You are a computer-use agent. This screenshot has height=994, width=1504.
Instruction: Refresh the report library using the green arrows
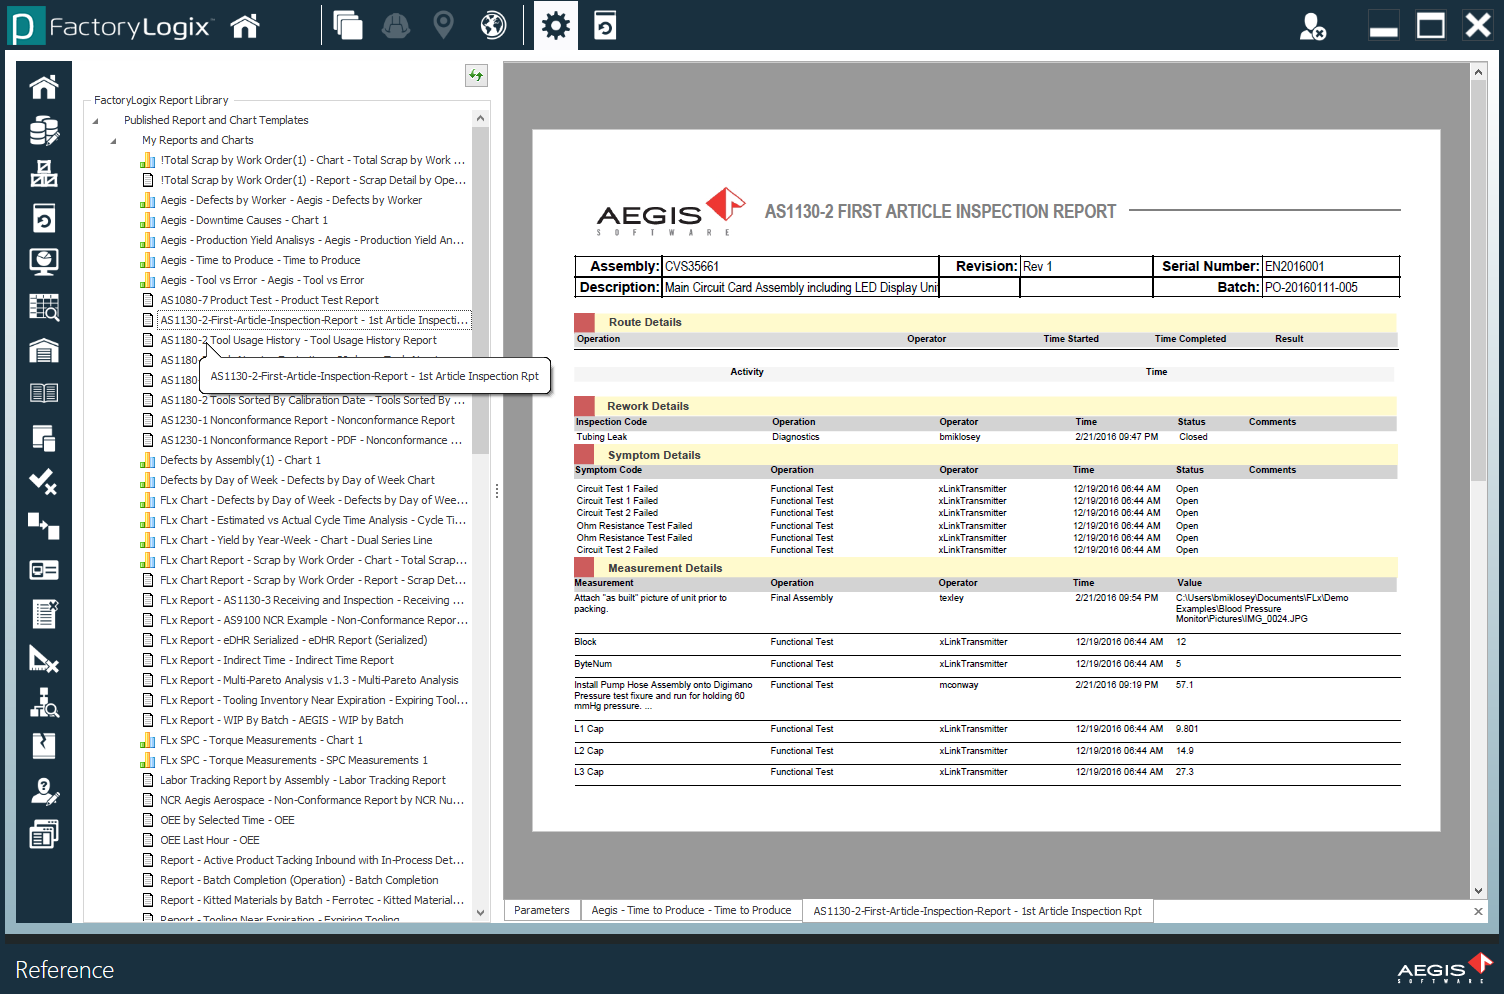click(x=476, y=75)
